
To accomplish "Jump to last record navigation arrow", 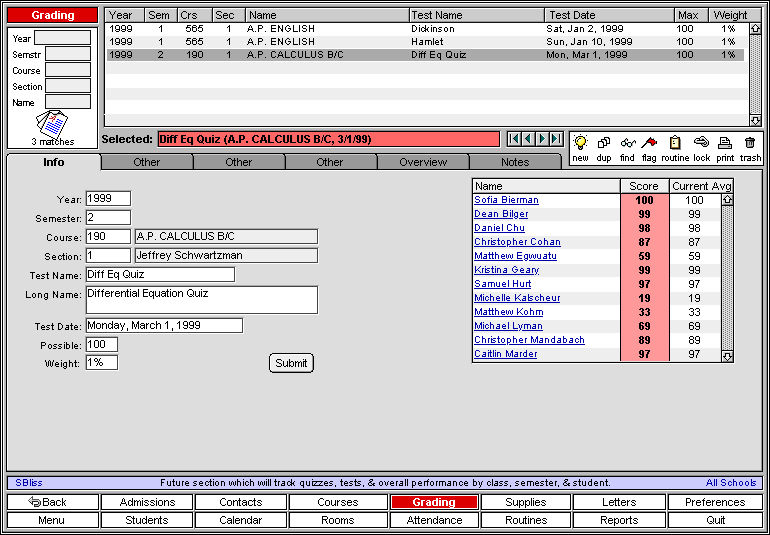I will [x=556, y=139].
